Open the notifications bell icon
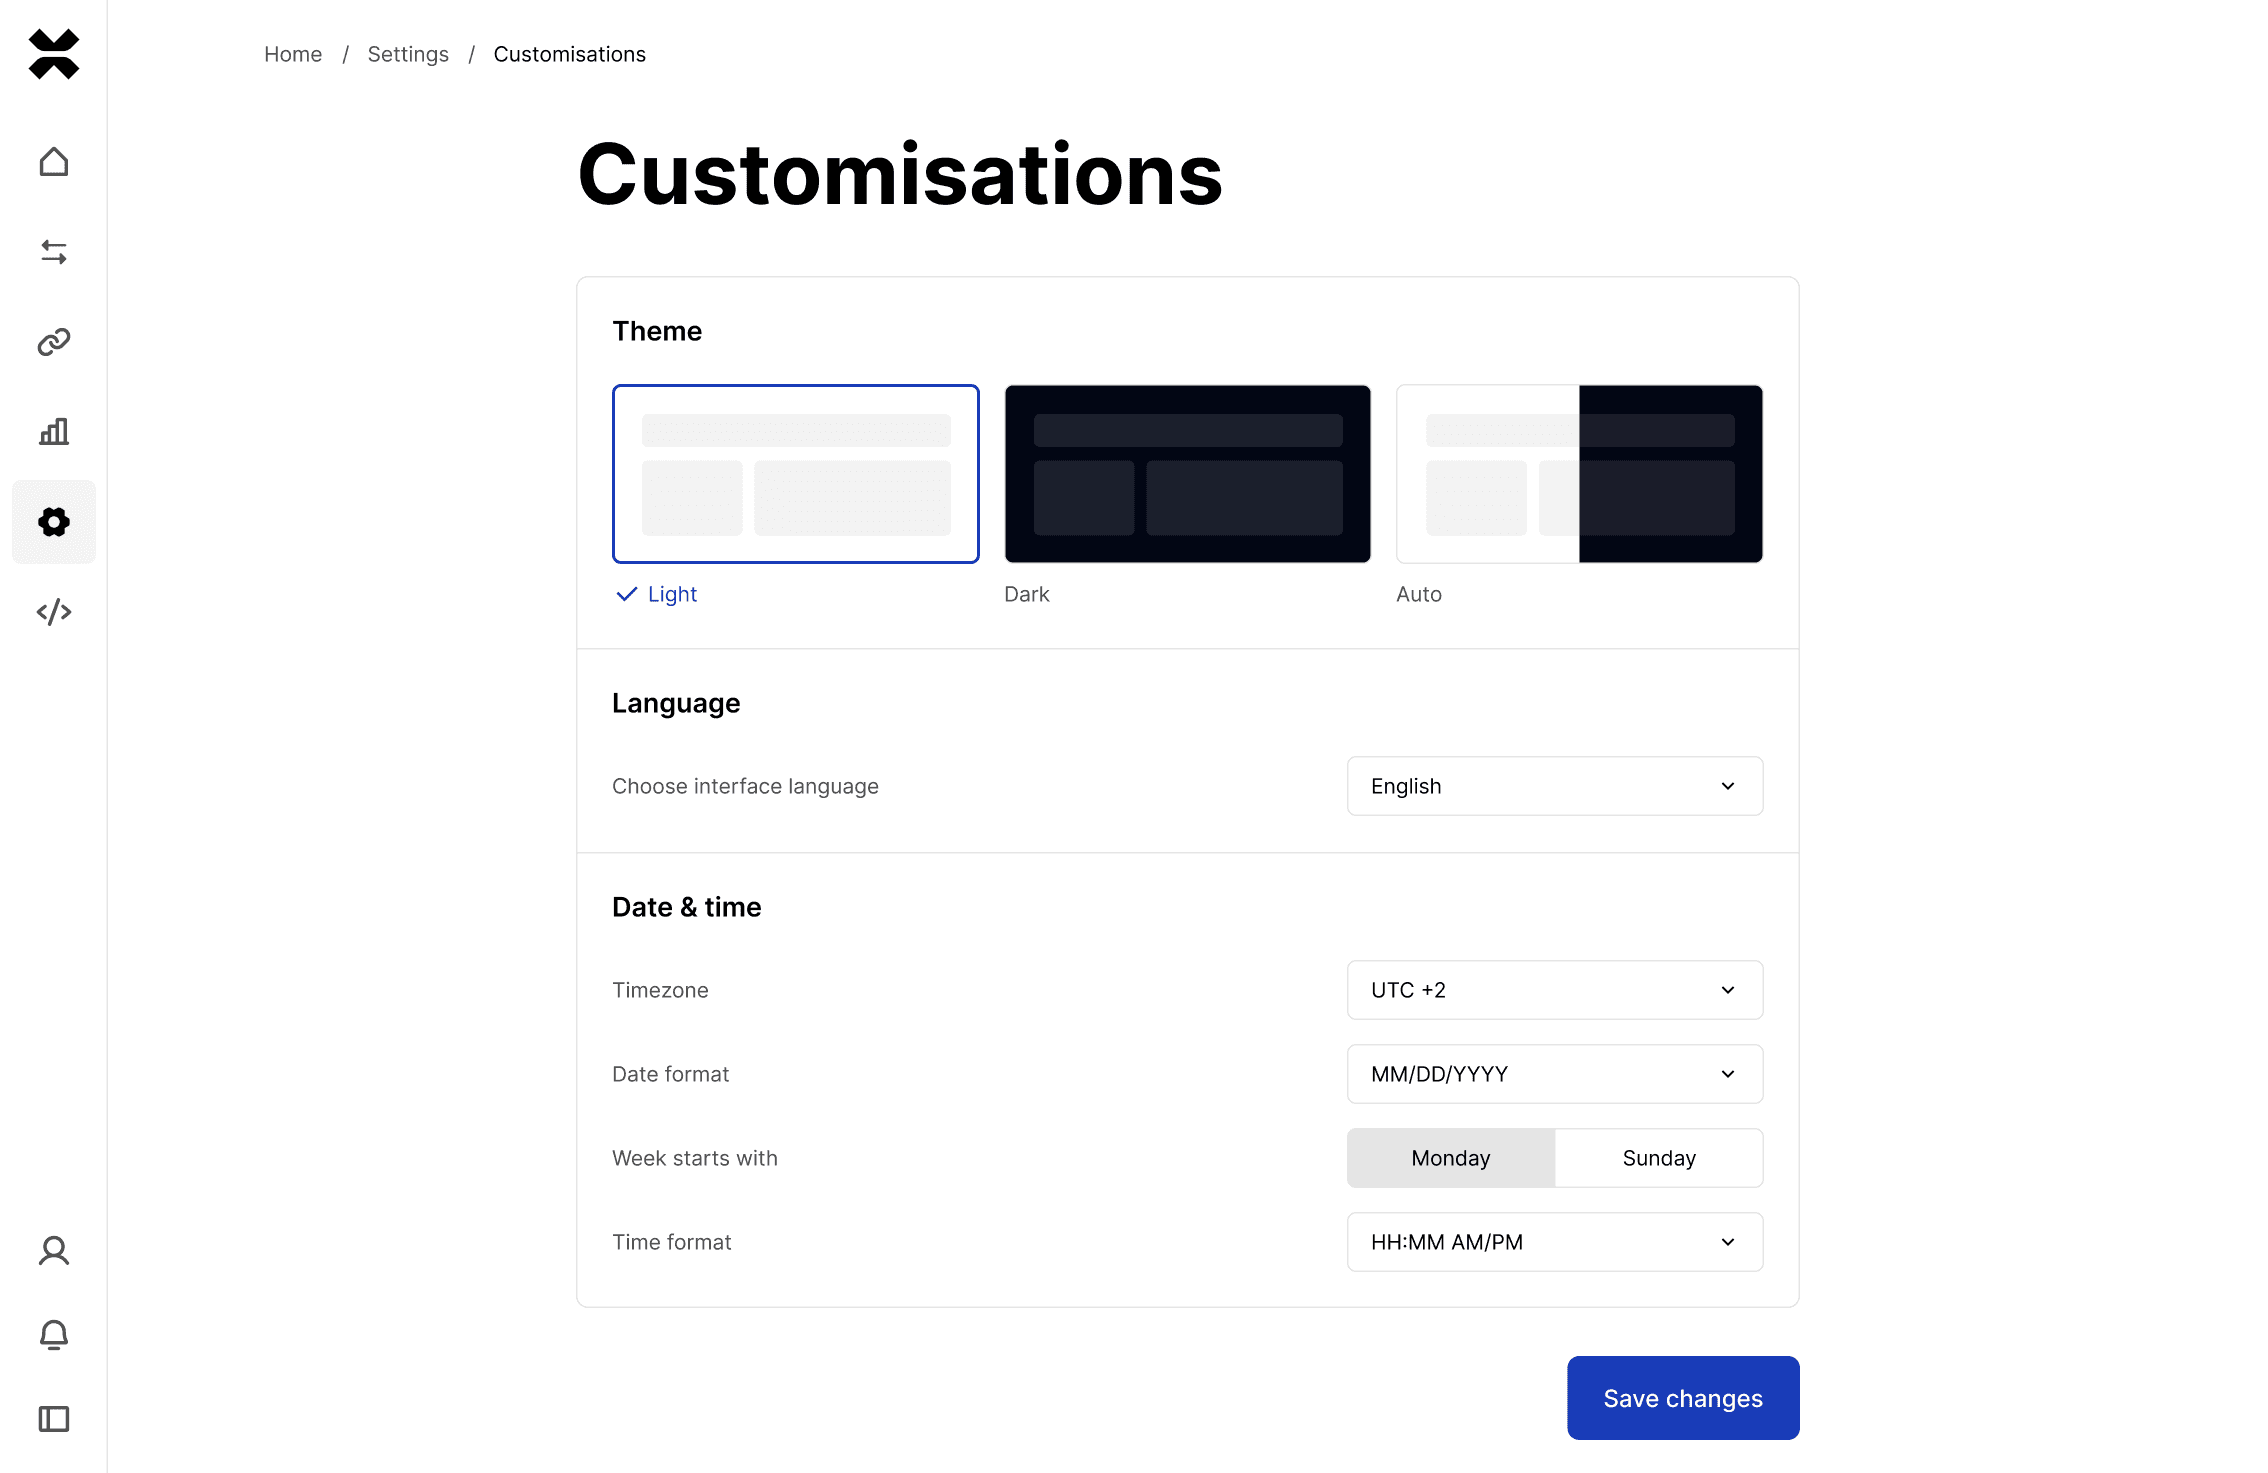This screenshot has height=1473, width=2268. click(x=54, y=1335)
